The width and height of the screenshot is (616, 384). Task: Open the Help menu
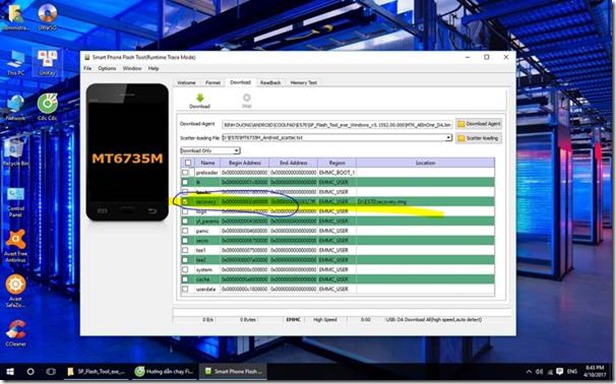(x=153, y=68)
